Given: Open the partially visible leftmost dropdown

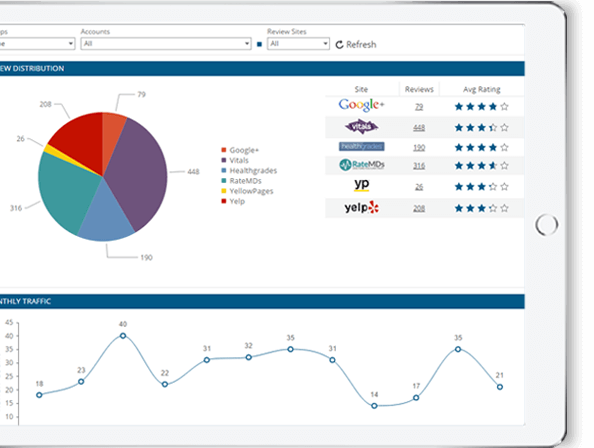Looking at the screenshot, I should click(x=37, y=44).
